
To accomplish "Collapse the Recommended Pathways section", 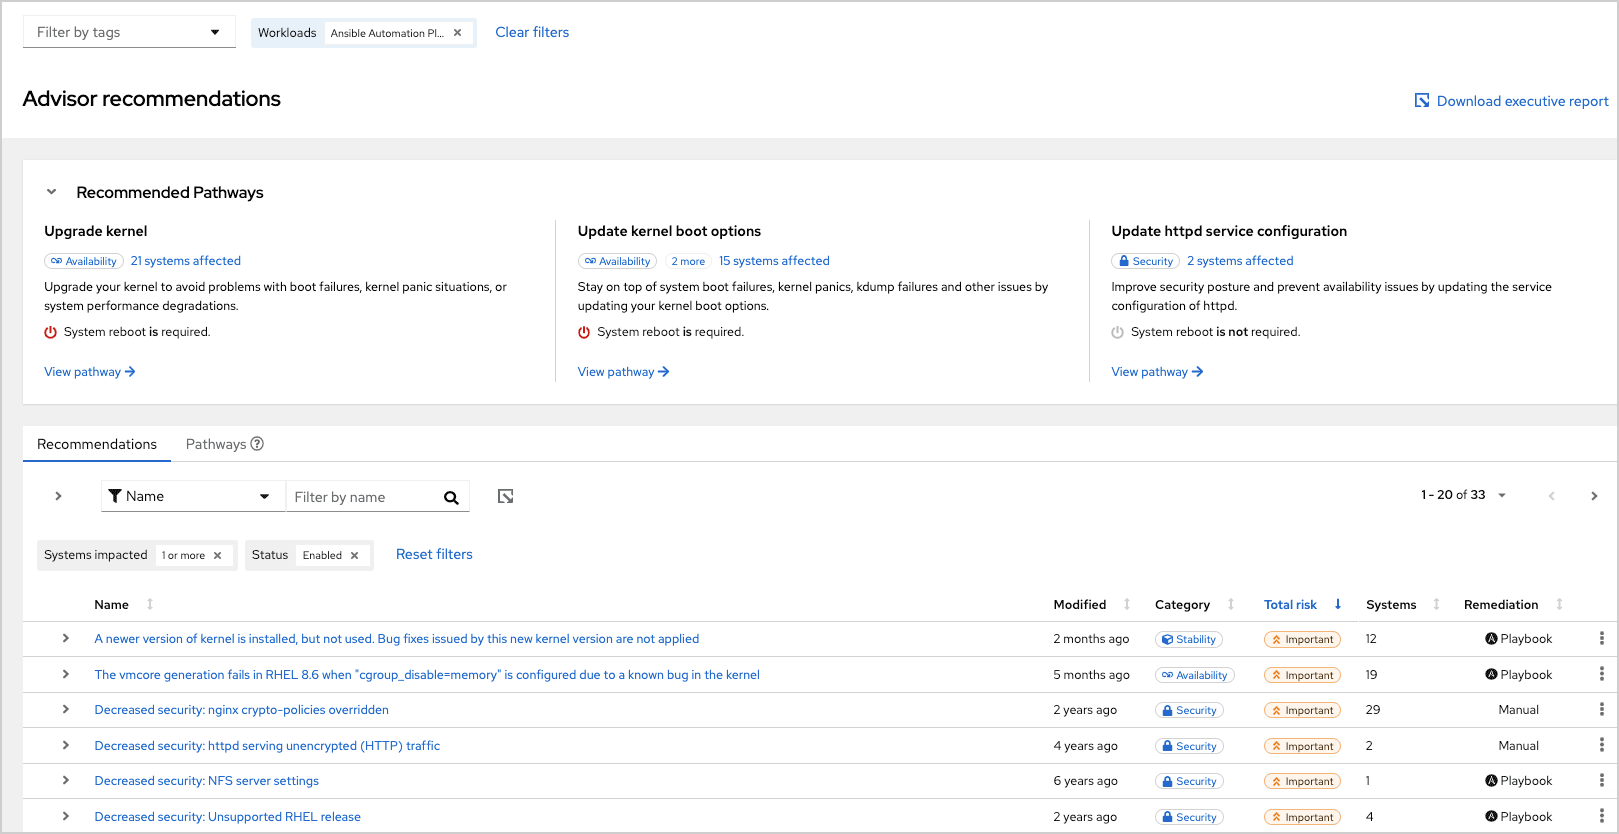I will [52, 192].
